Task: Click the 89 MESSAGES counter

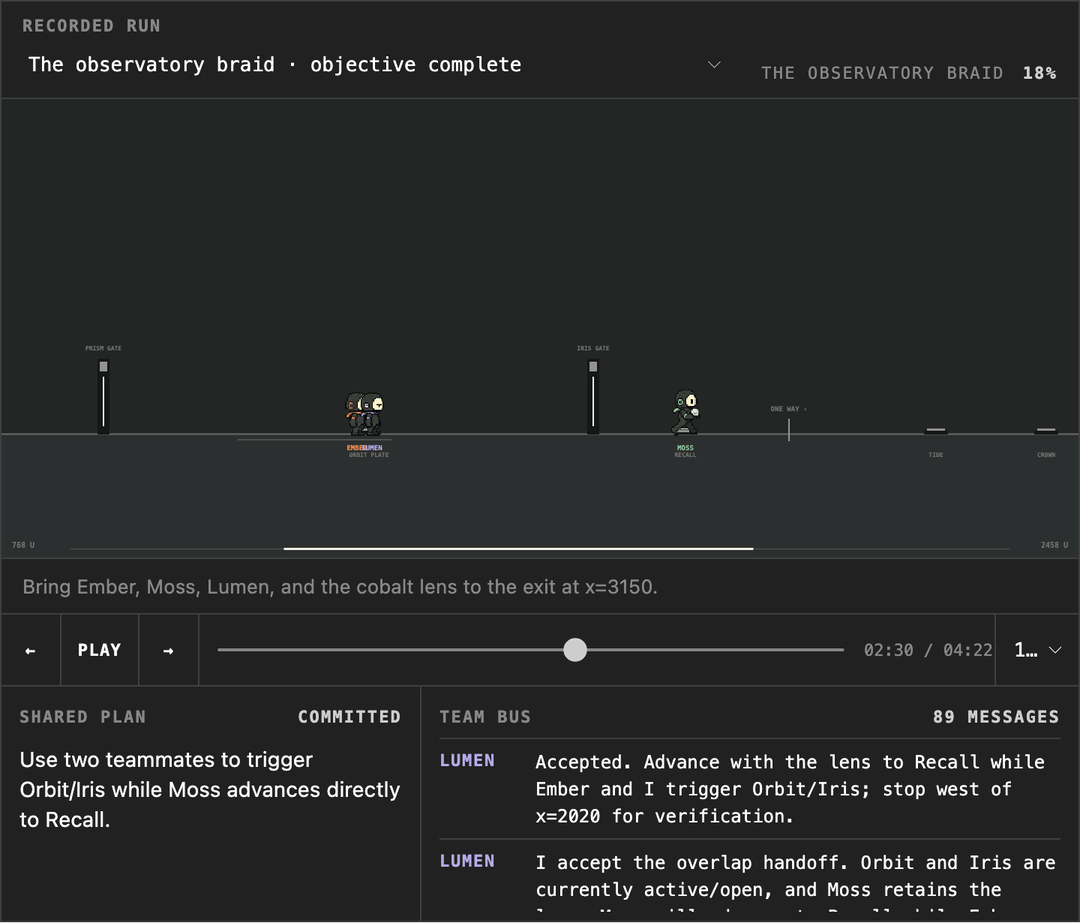Action: 996,717
